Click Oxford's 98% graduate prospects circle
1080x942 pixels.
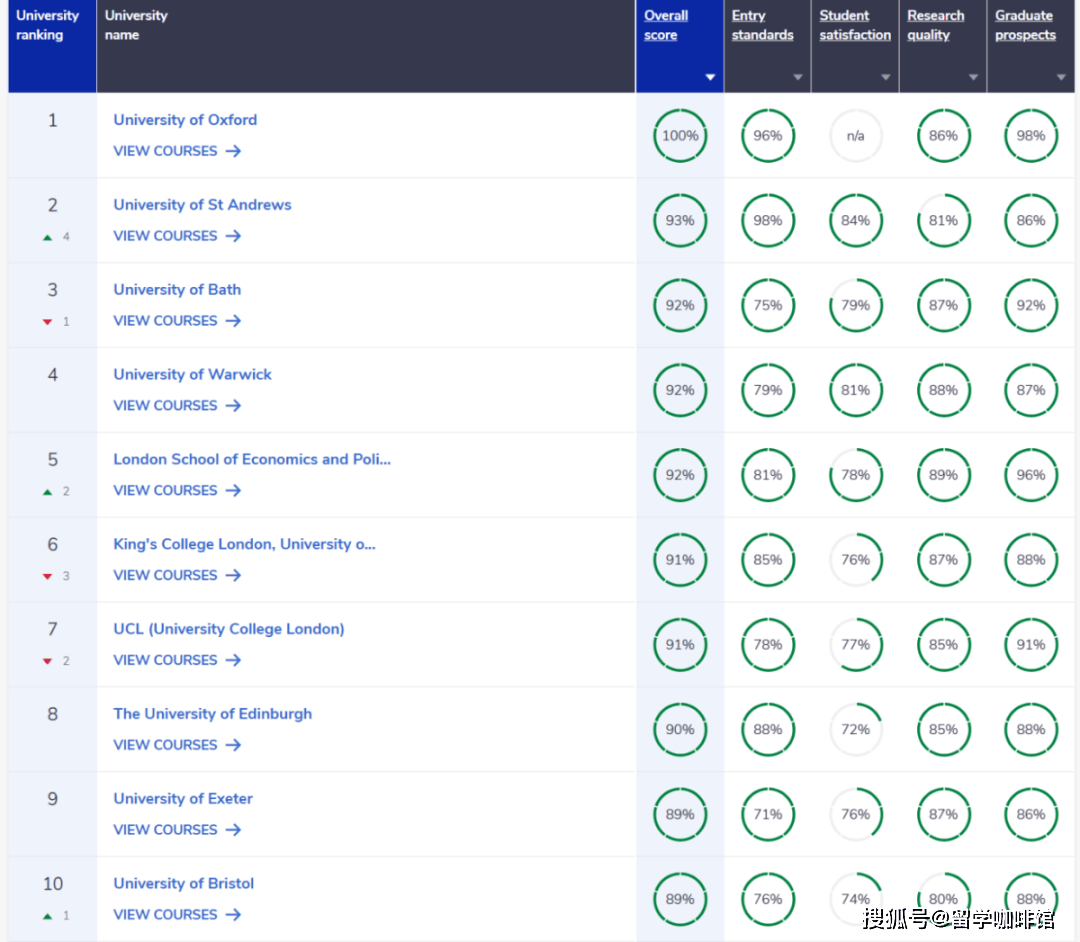tap(1031, 136)
